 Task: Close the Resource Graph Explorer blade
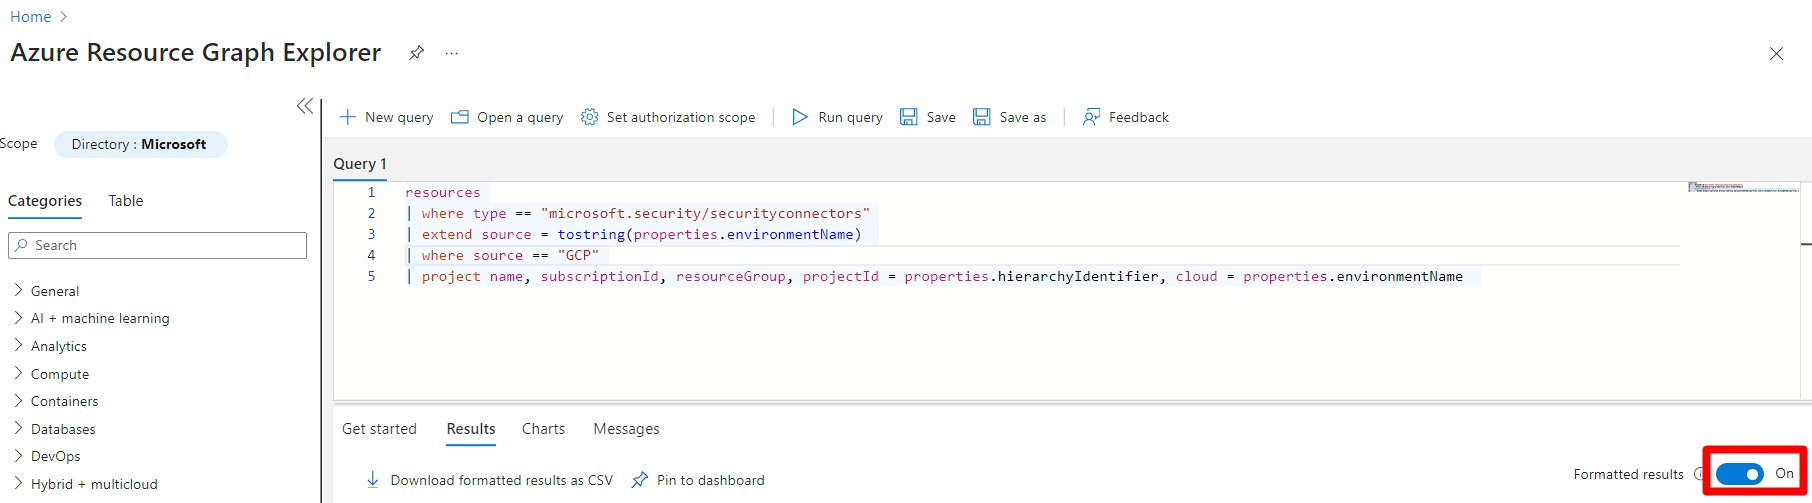[x=1776, y=54]
